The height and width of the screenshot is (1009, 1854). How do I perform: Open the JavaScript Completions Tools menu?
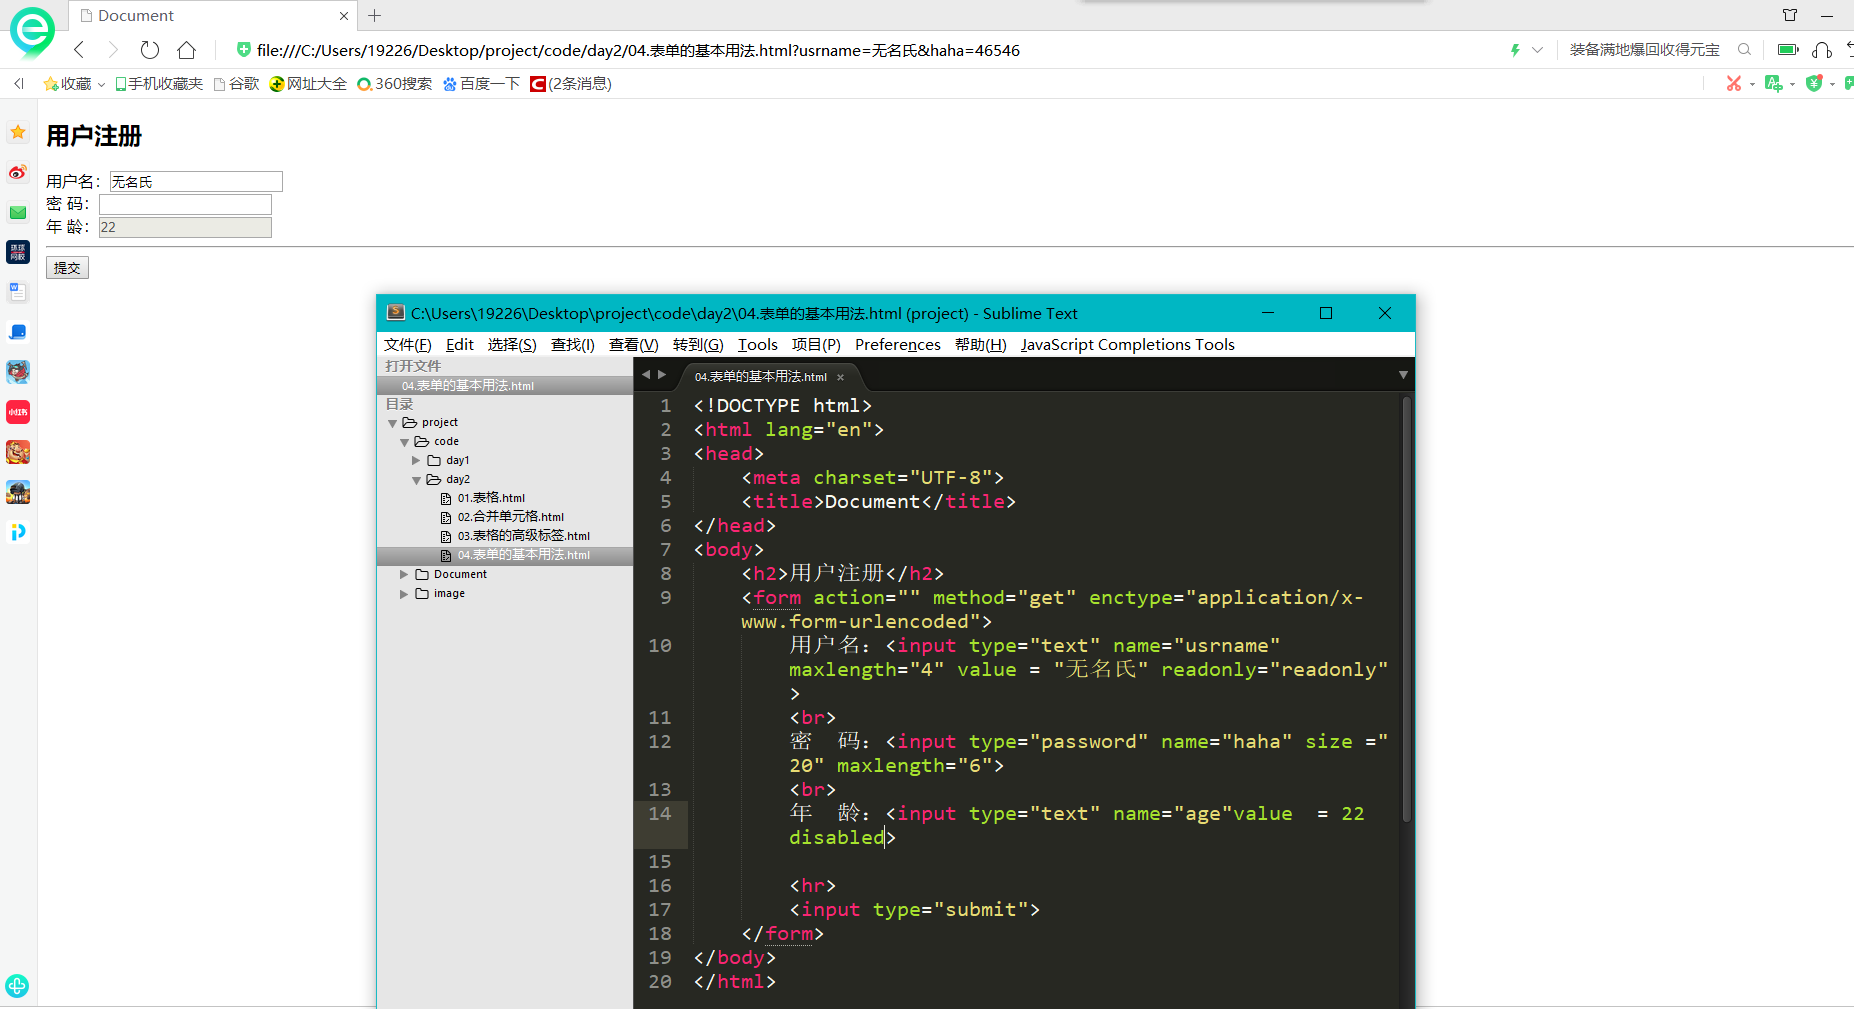click(x=1128, y=345)
